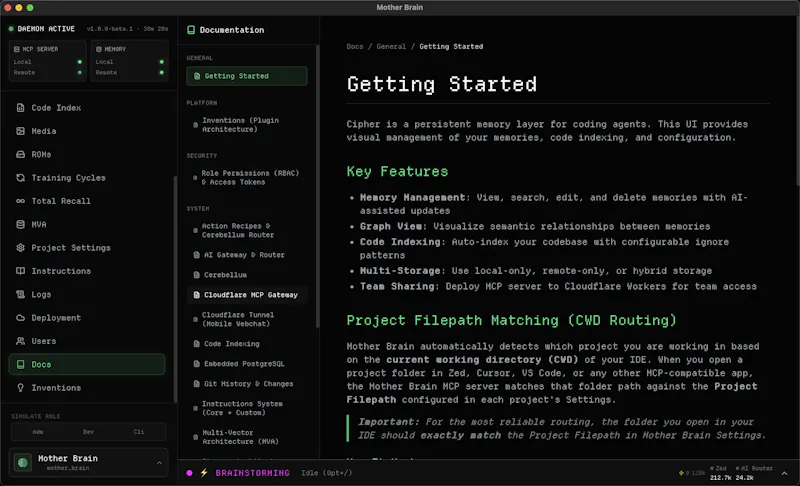Click MCP Server Local status indicator
This screenshot has width=800, height=486.
[x=80, y=62]
